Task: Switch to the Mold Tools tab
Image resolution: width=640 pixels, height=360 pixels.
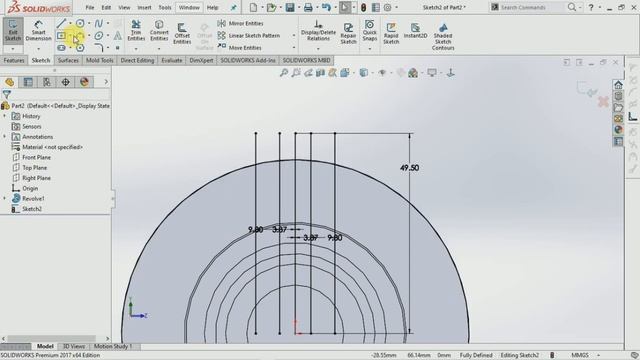Action: click(100, 60)
